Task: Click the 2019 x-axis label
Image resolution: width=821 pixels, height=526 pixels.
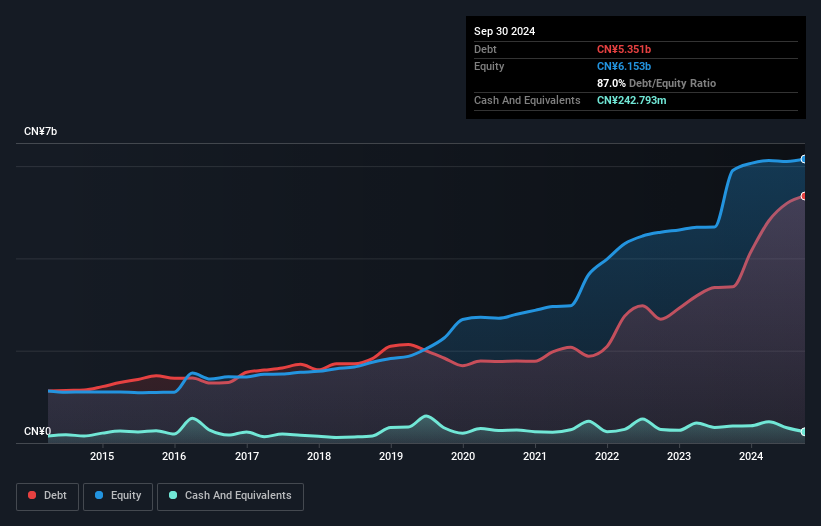Action: click(x=391, y=456)
